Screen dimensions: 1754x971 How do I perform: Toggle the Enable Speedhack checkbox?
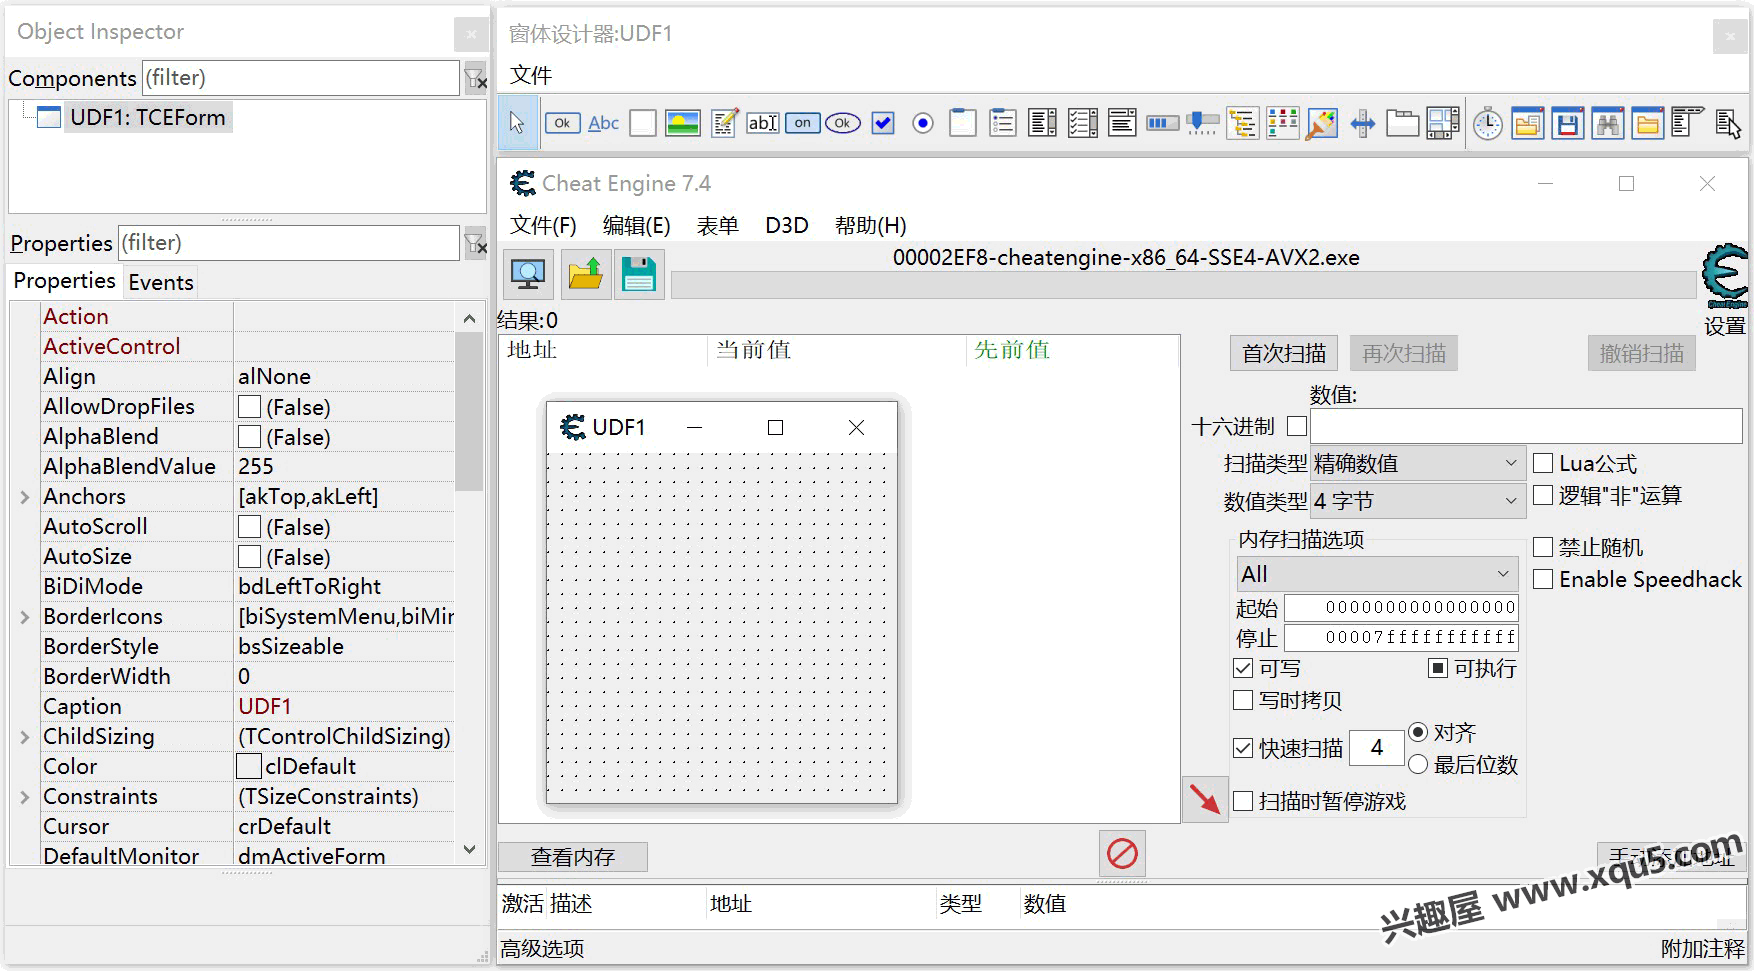[x=1543, y=579]
